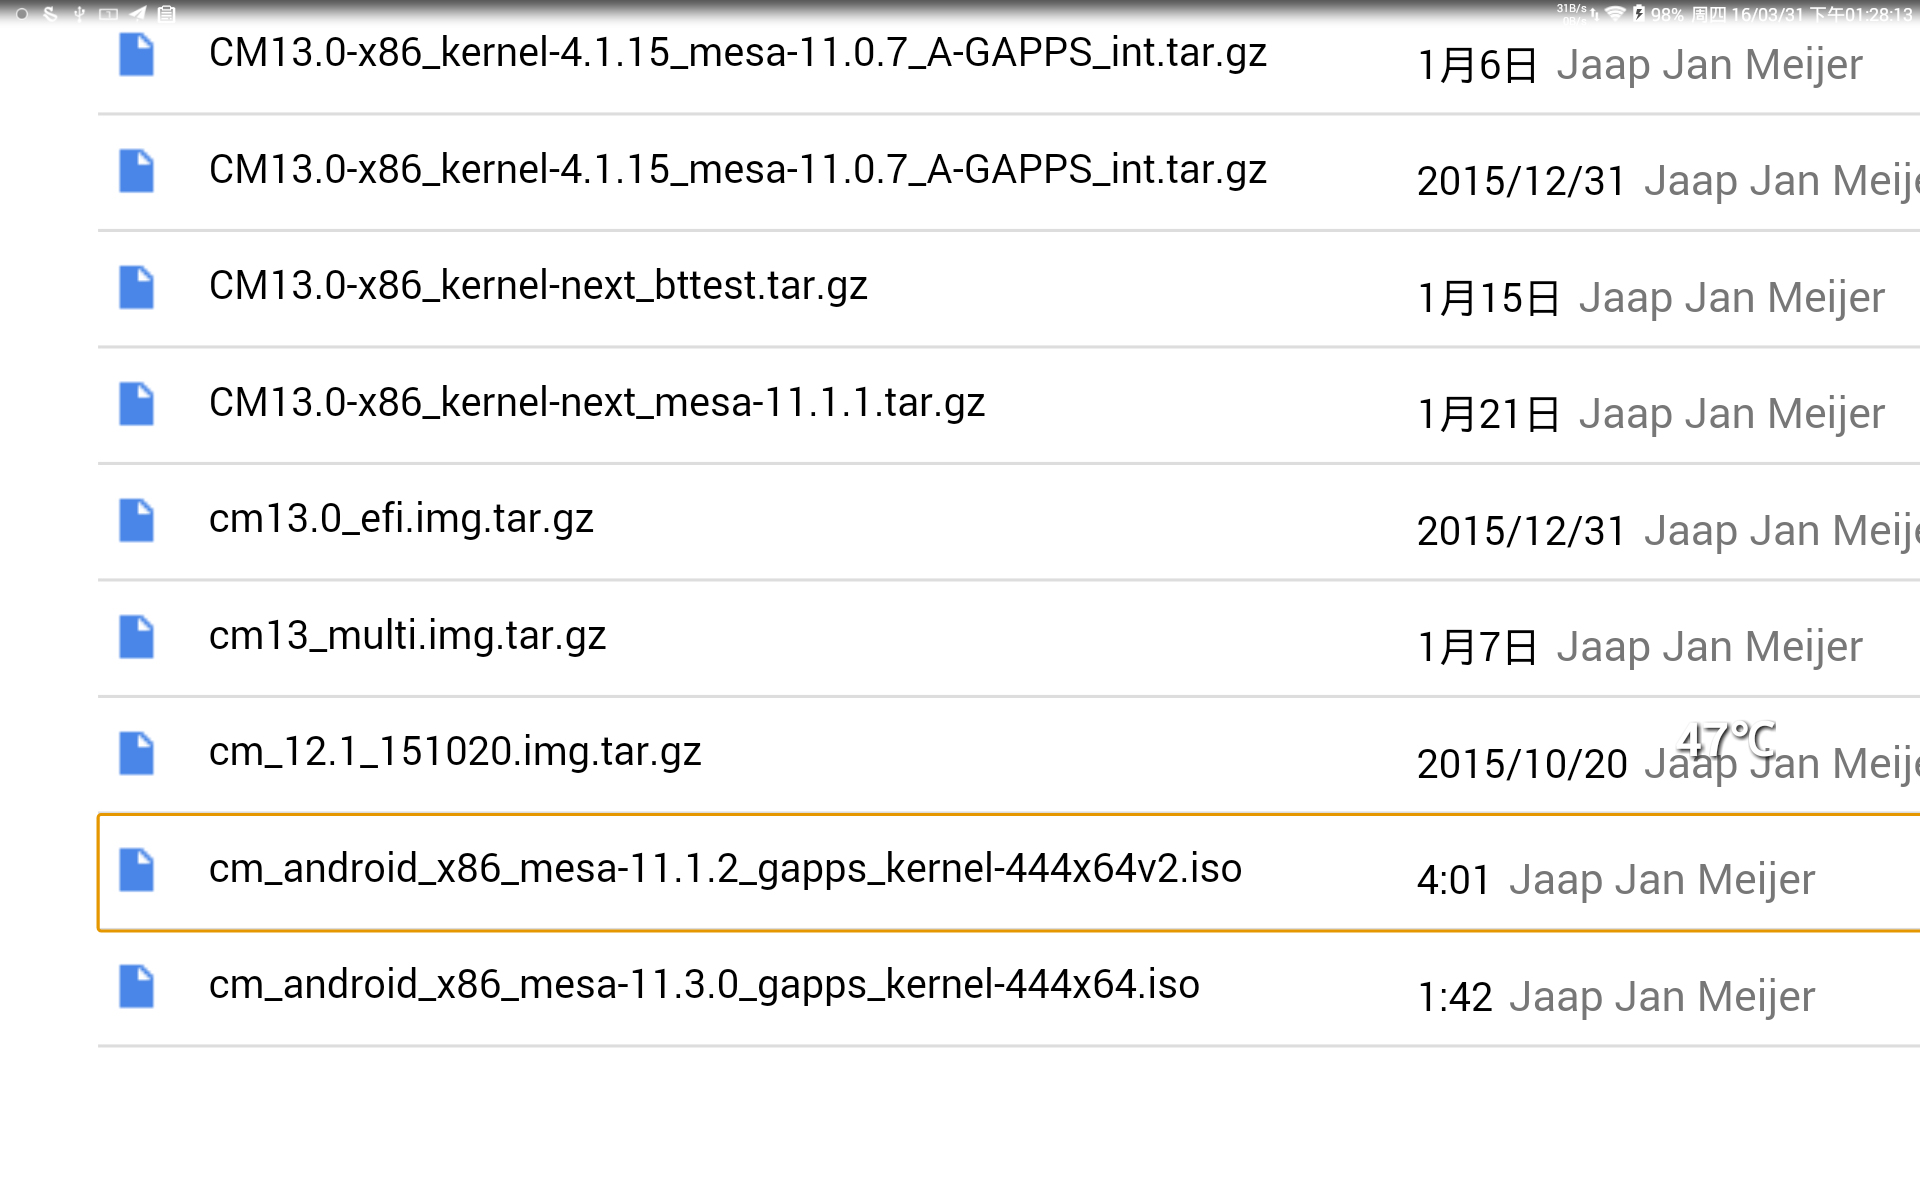Open CM13.0-x86_kernel-next_mesa-11.1.1.tar.gz

[x=597, y=403]
